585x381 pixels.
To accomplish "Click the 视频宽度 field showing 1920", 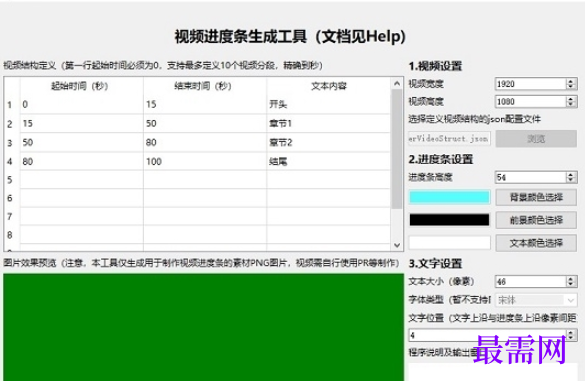I will [530, 84].
